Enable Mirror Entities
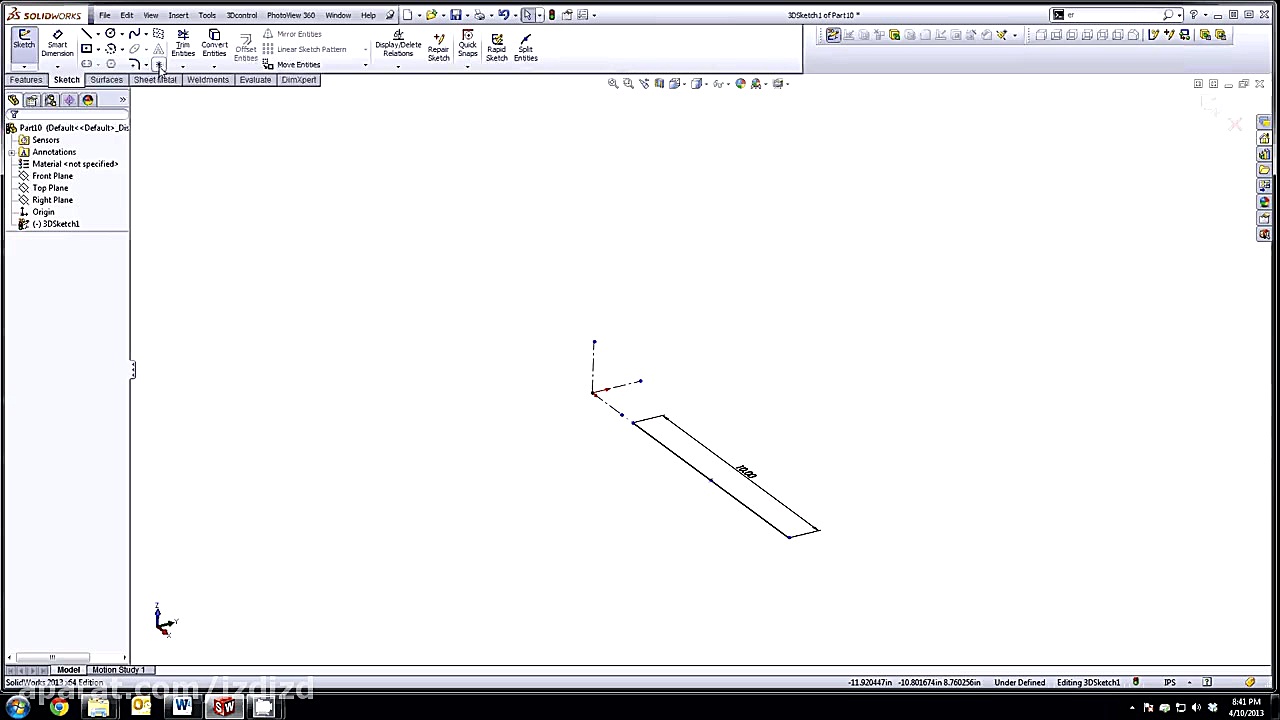 click(x=299, y=34)
